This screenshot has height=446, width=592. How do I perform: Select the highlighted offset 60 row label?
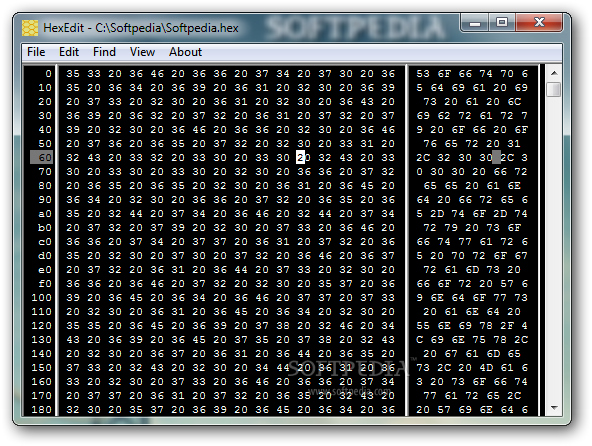(x=42, y=157)
